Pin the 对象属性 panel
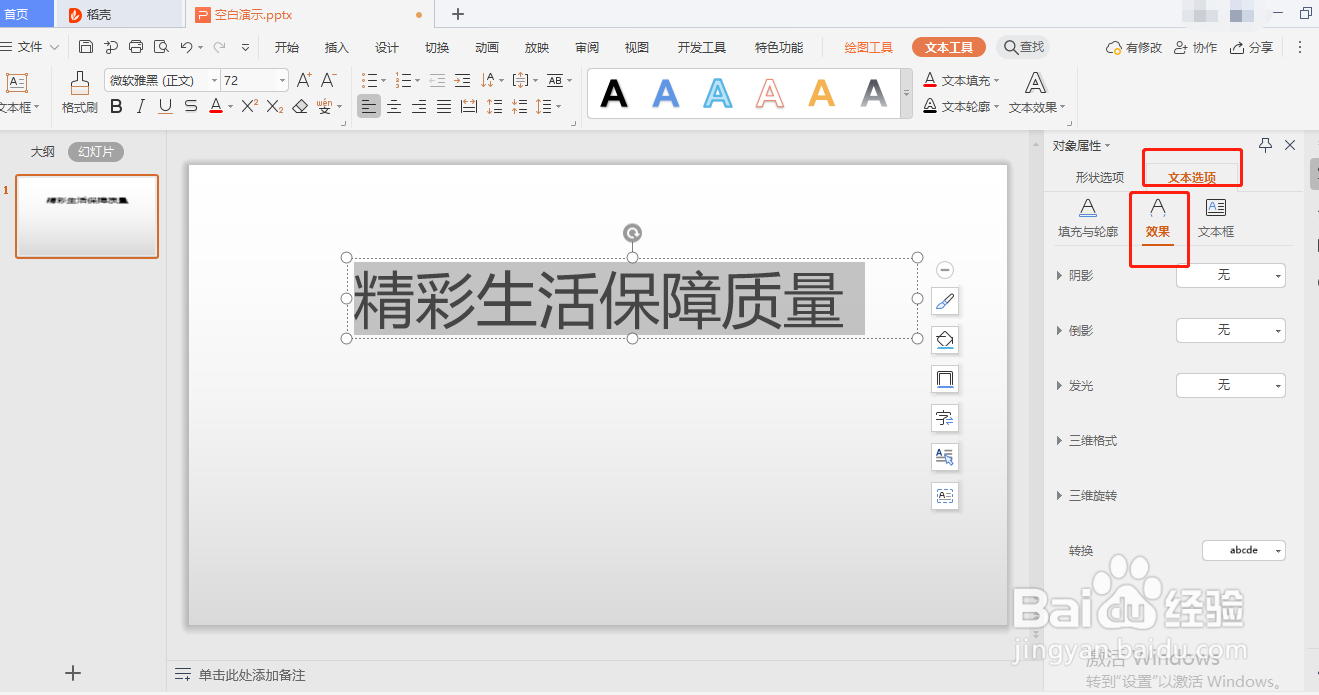Screen dimensions: 1319x695 pos(1265,145)
